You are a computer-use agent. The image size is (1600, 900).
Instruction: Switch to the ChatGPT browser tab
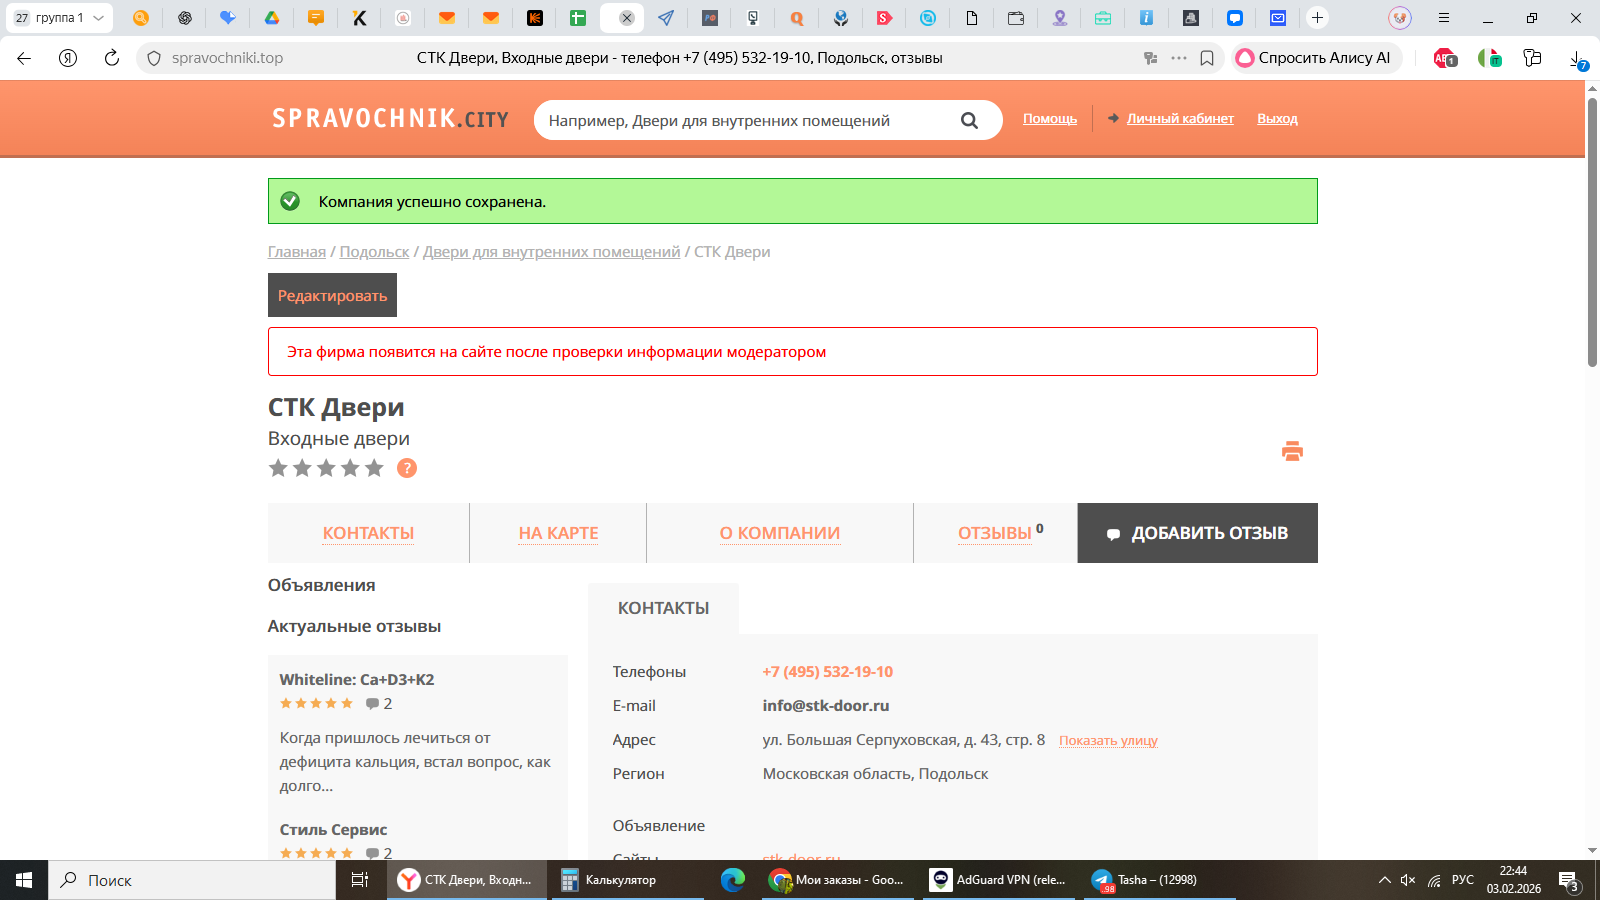[185, 18]
